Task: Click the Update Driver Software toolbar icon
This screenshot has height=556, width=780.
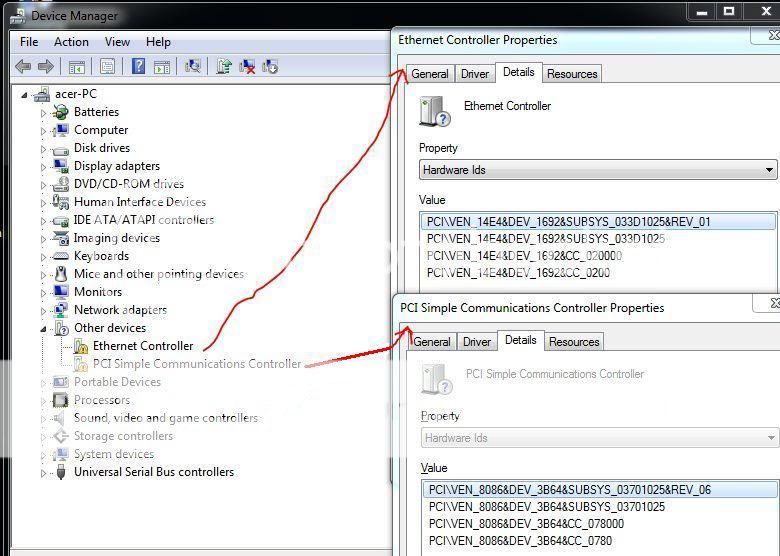Action: (224, 67)
